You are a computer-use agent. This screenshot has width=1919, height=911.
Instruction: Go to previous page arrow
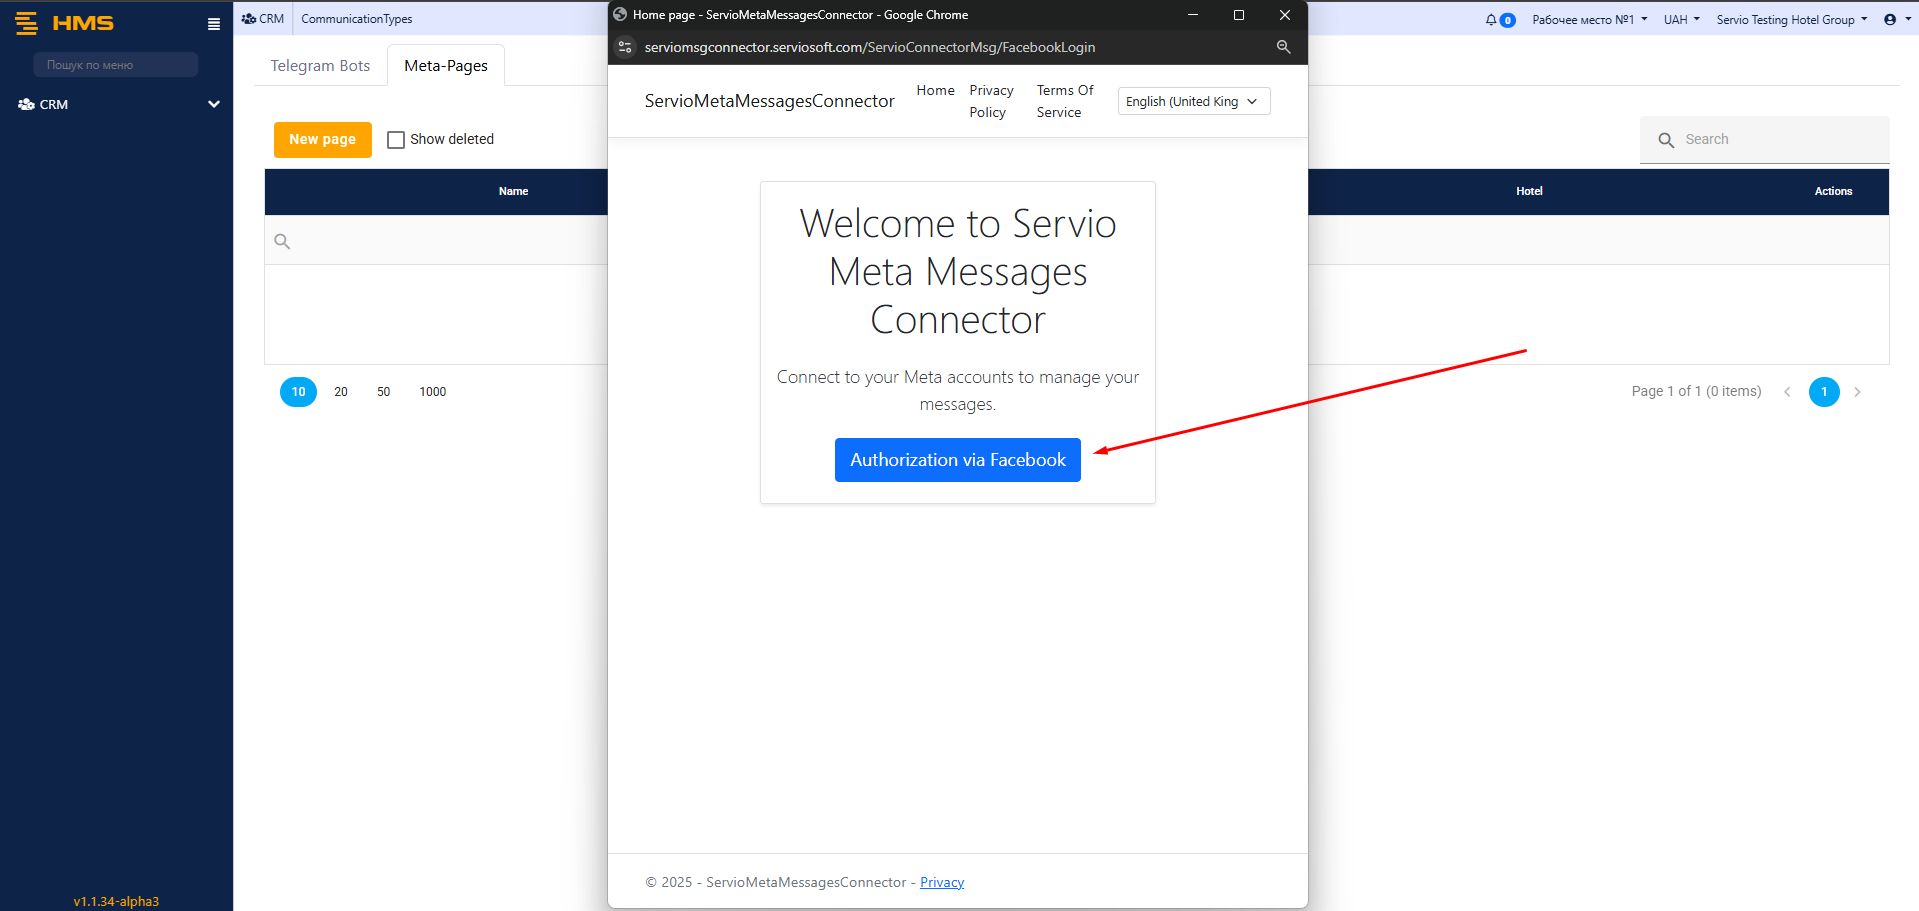pos(1787,392)
